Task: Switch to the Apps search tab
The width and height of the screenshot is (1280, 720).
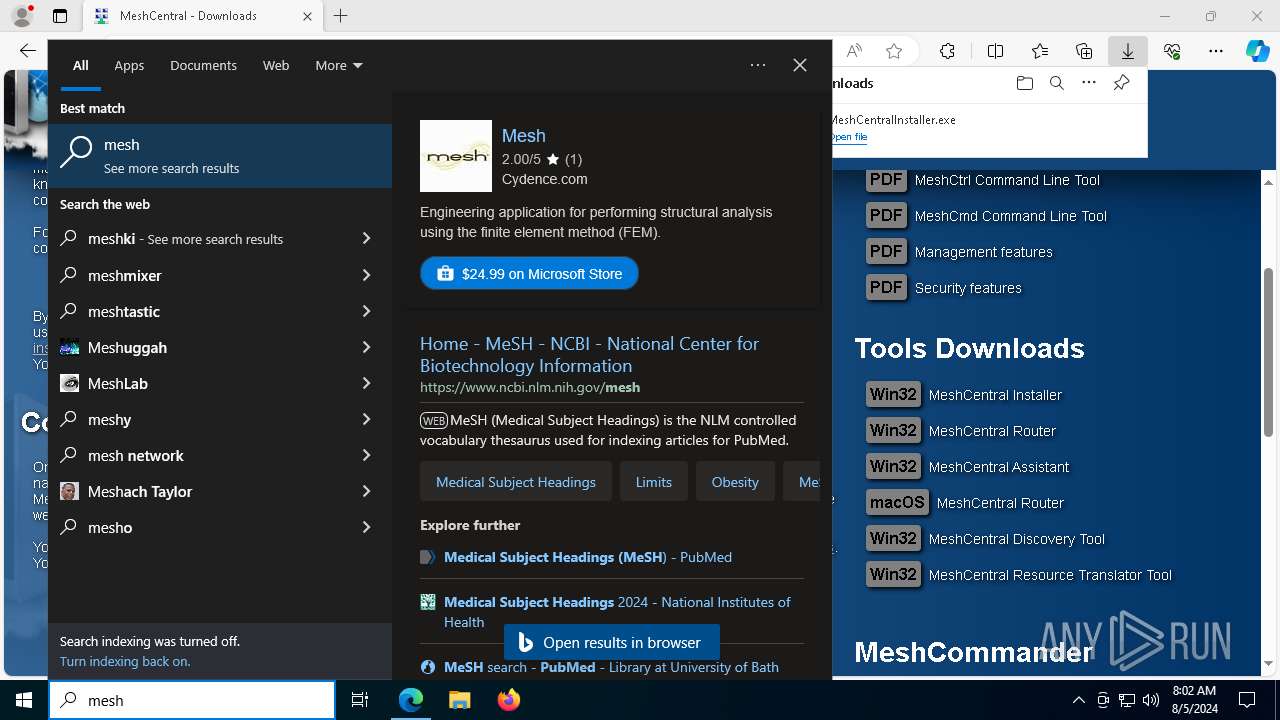Action: (x=129, y=65)
